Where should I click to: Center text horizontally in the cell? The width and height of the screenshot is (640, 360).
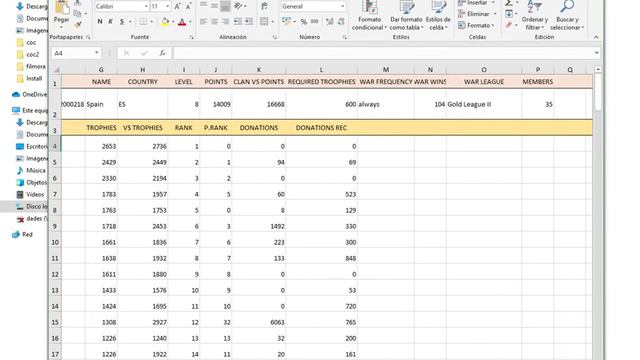click(214, 22)
